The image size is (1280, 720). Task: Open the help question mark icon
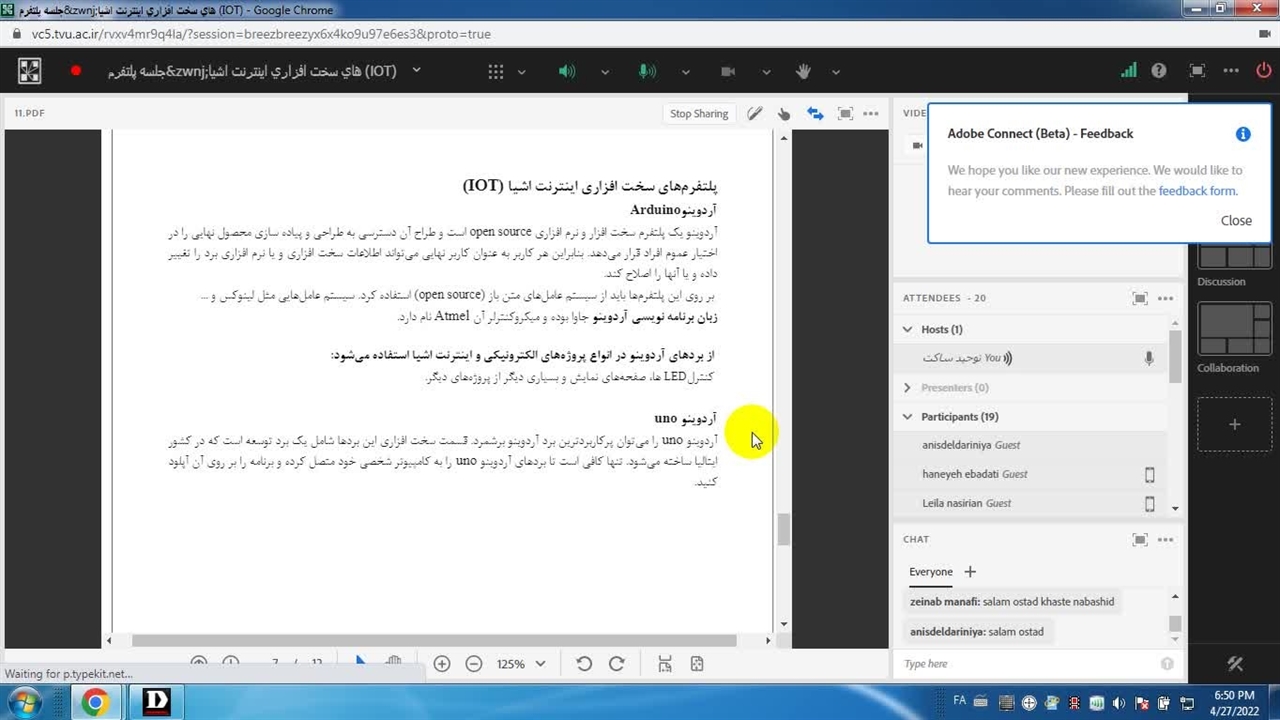[x=1159, y=71]
